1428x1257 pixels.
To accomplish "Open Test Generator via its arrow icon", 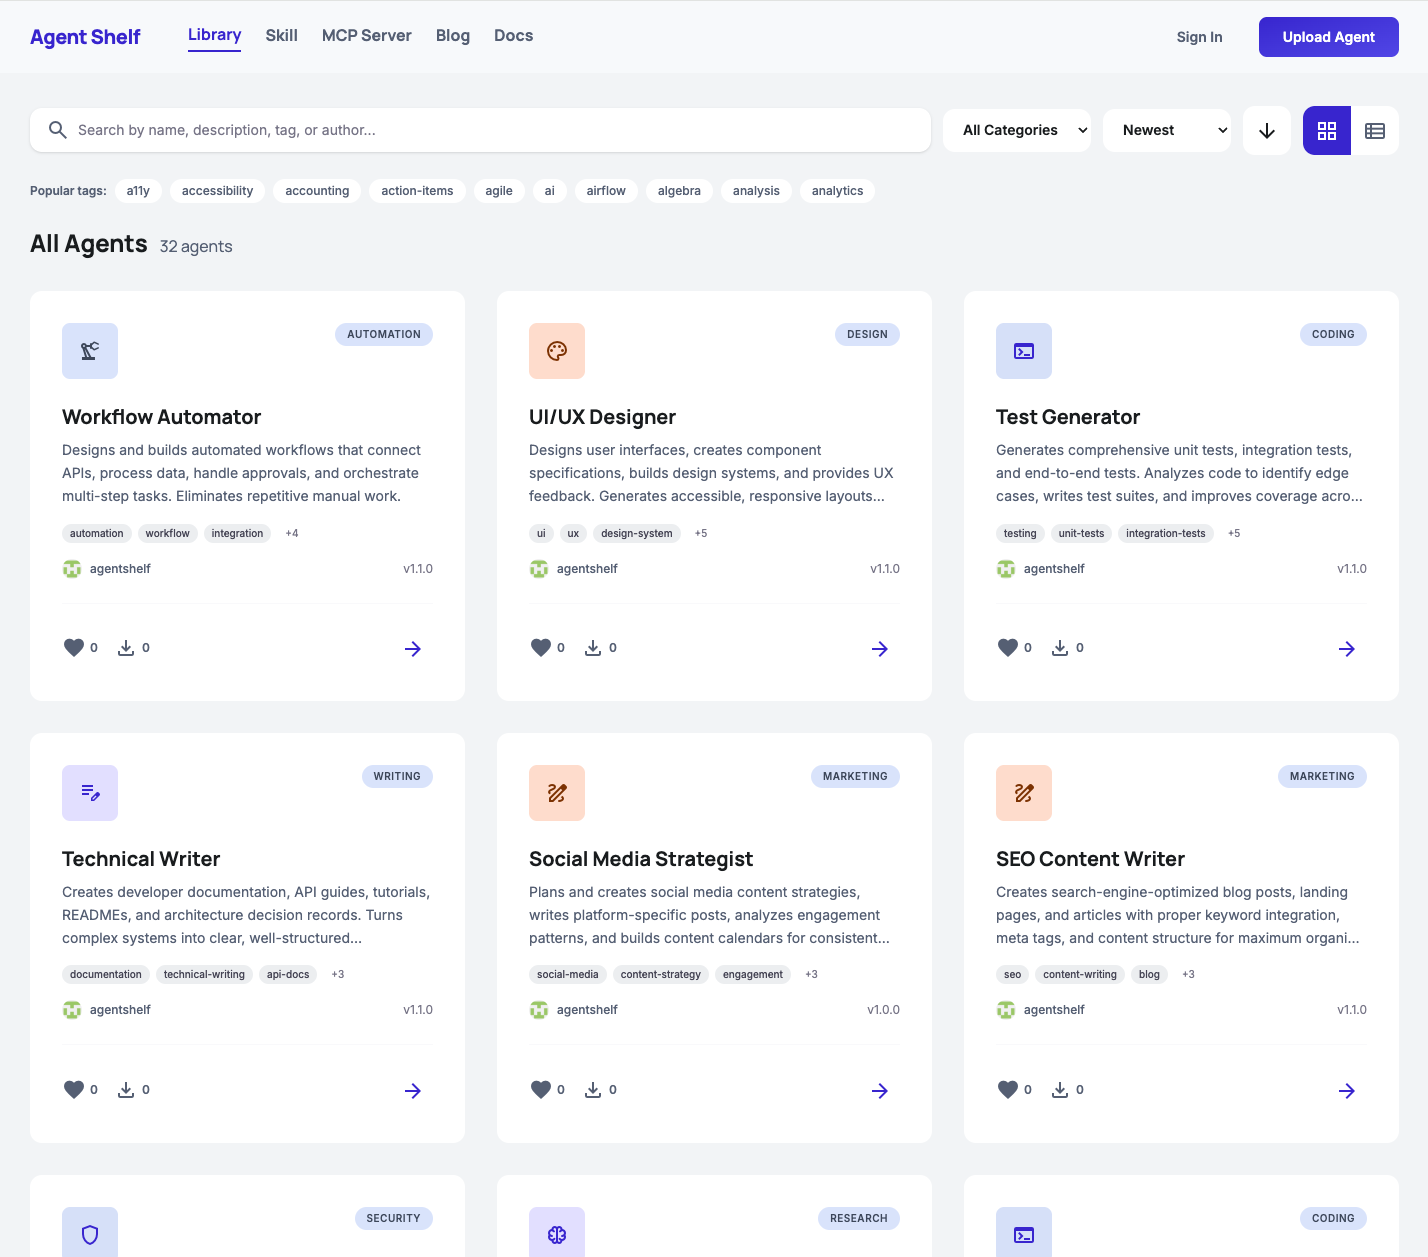I will (1347, 649).
